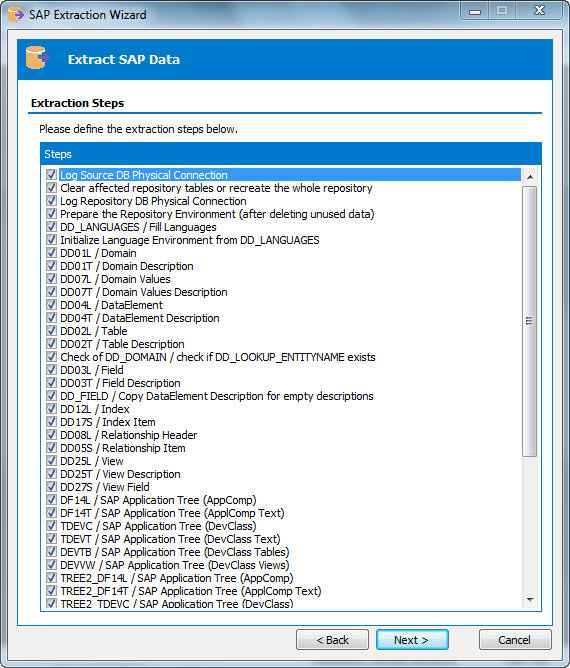Close the SAP Extraction Wizard window
570x668 pixels.
pos(539,11)
